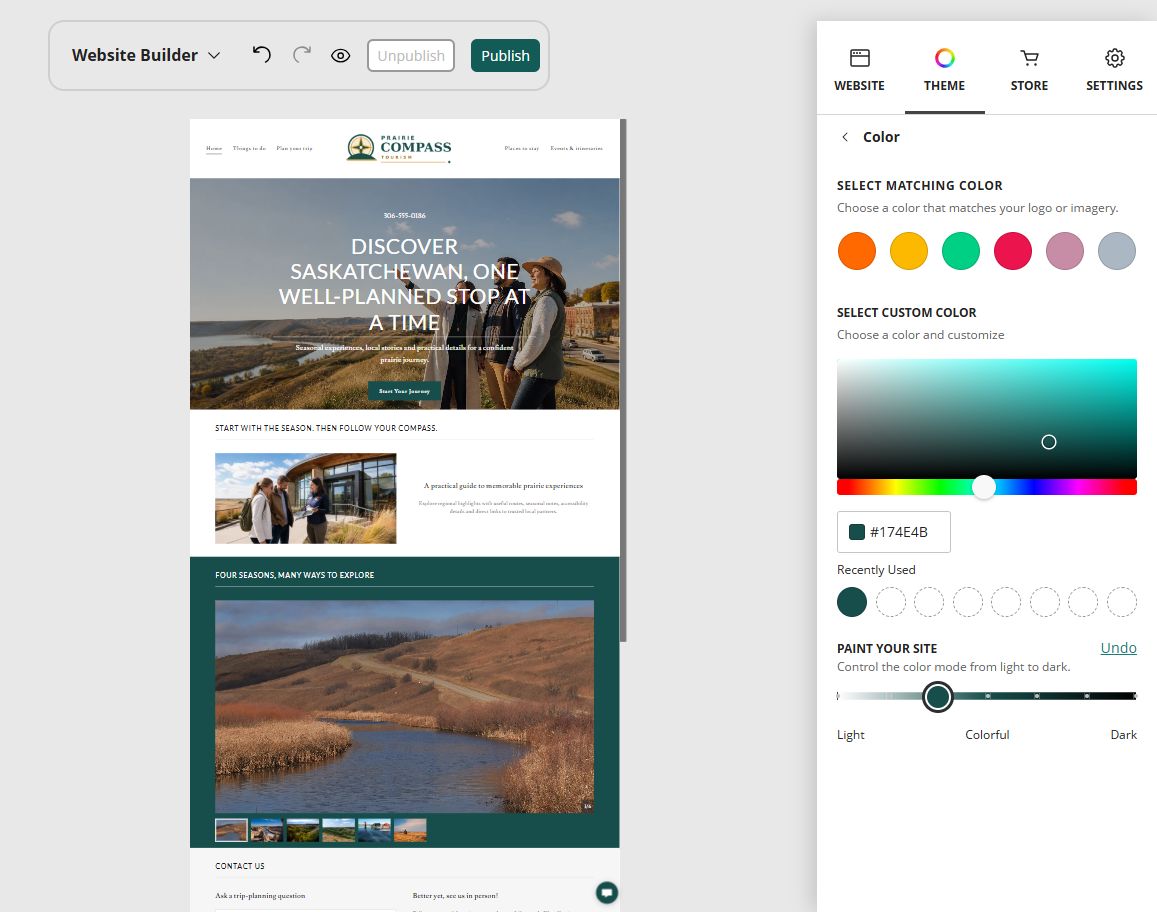Image resolution: width=1157 pixels, height=912 pixels.
Task: Click the hero heading Discover Saskatchewan
Action: click(x=404, y=284)
